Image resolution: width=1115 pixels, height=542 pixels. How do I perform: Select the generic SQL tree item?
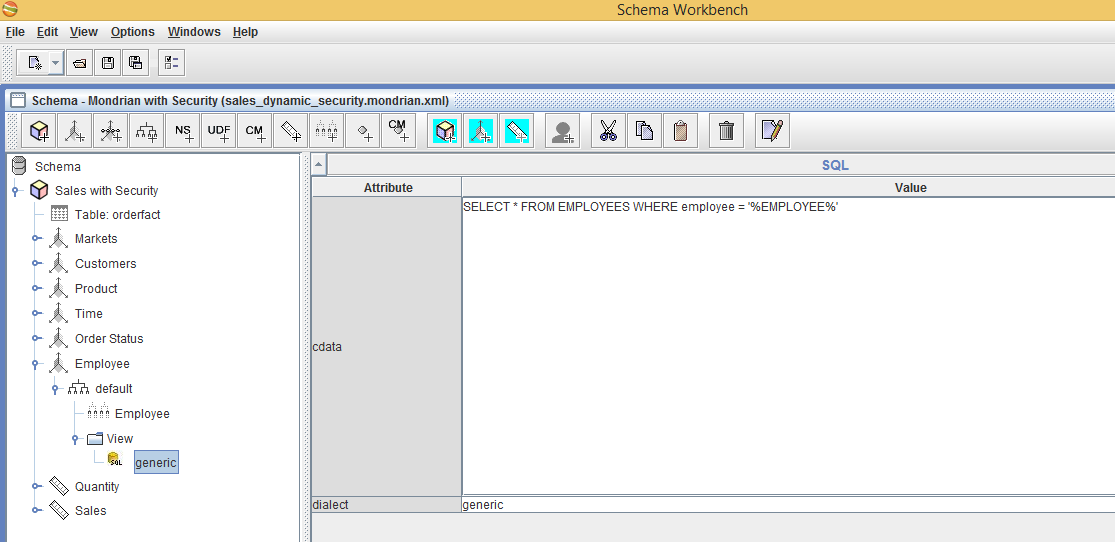(156, 462)
